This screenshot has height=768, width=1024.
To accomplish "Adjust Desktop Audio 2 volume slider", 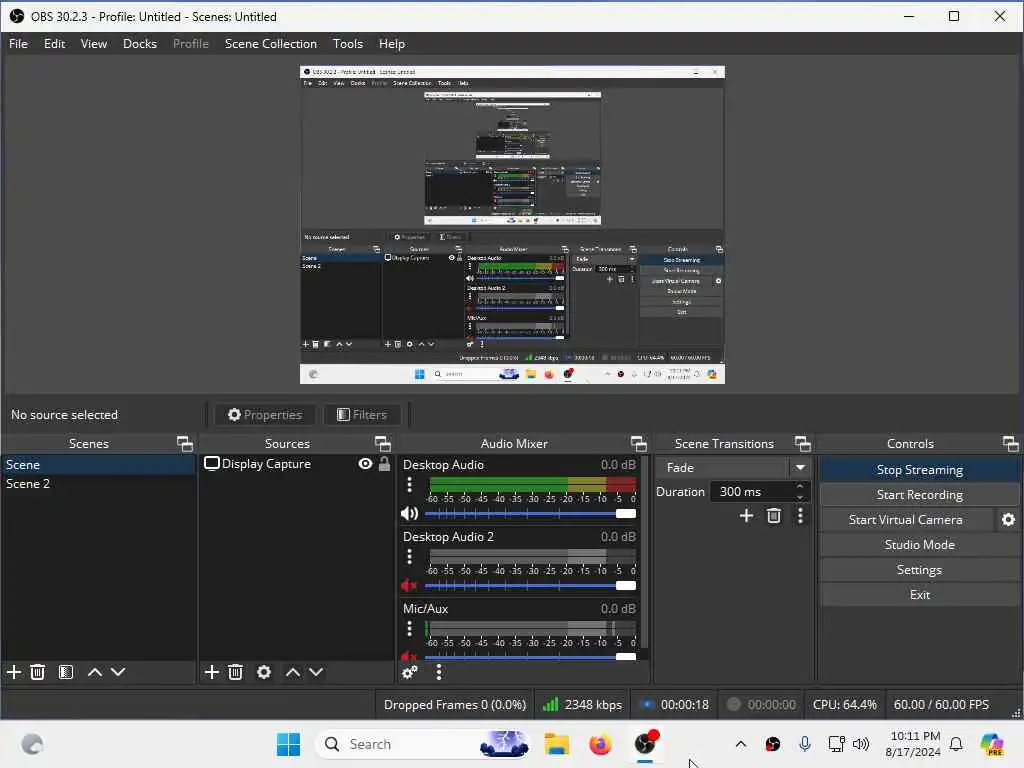I will [x=530, y=586].
